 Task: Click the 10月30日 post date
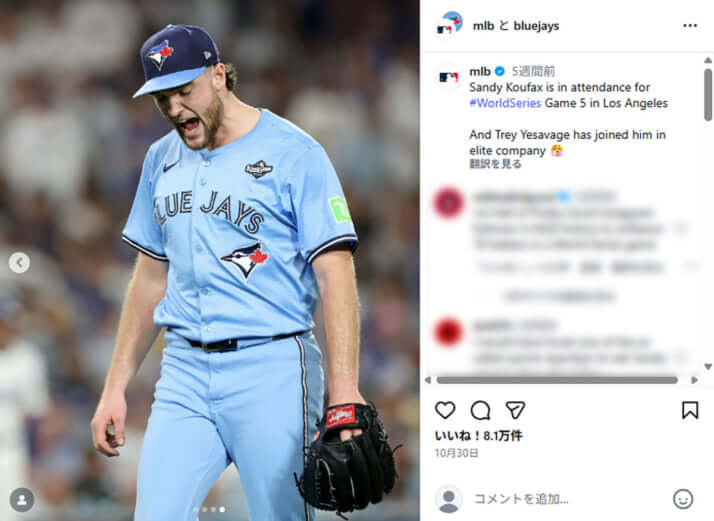click(x=456, y=453)
